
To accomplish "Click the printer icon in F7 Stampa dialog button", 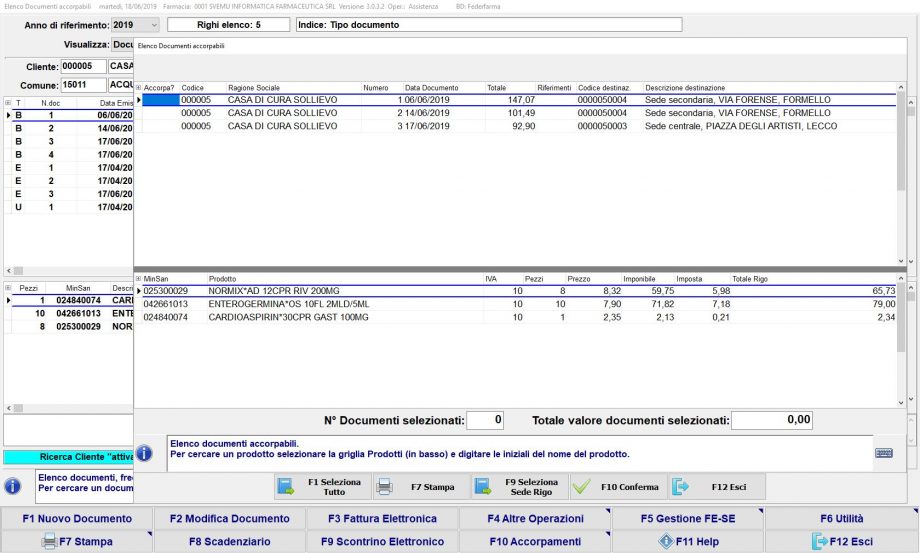I will point(383,487).
